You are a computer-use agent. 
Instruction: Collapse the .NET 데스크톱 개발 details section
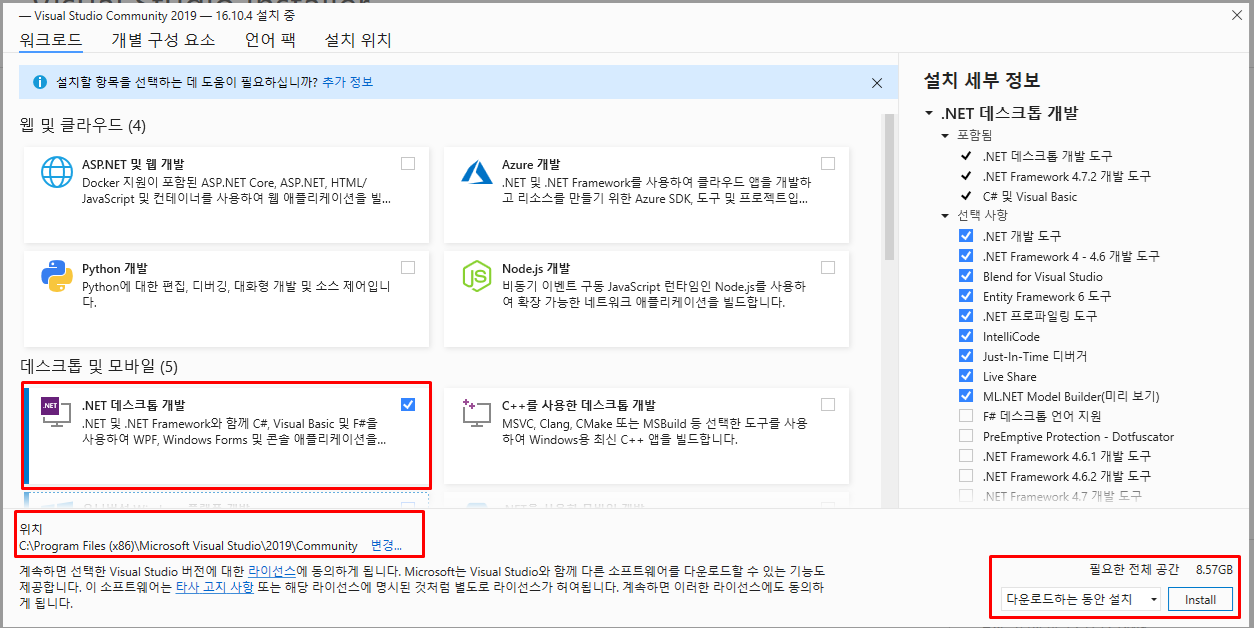pyautogui.click(x=929, y=114)
